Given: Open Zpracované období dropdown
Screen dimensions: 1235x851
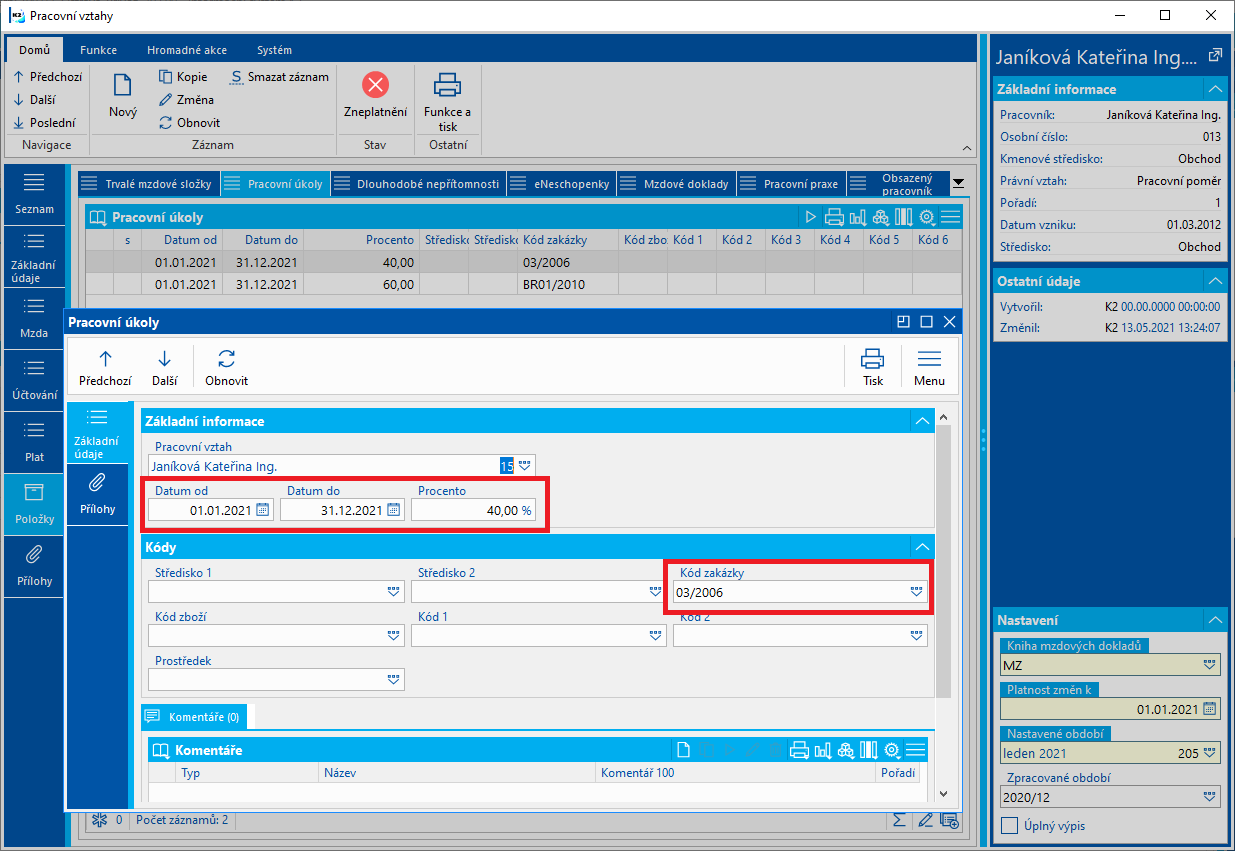Looking at the screenshot, I should click(1211, 797).
